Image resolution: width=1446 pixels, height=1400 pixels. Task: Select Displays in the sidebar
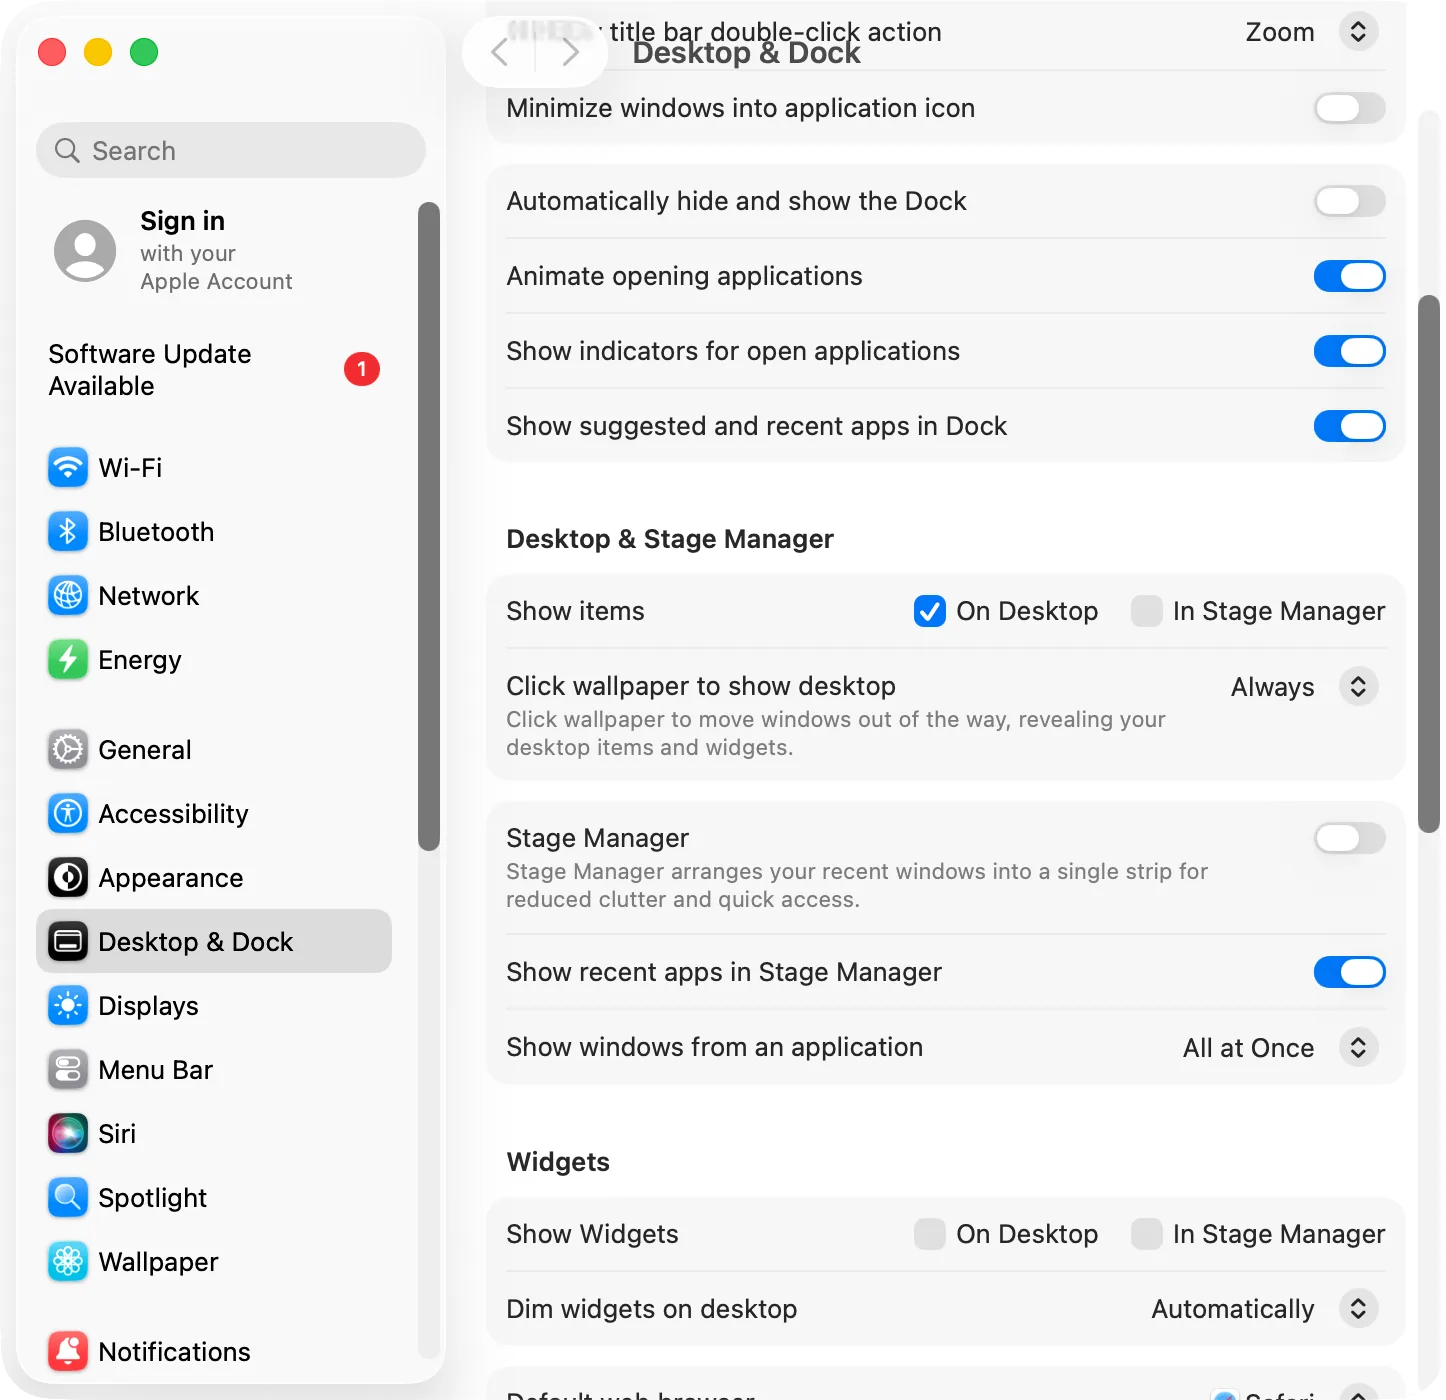(213, 1005)
